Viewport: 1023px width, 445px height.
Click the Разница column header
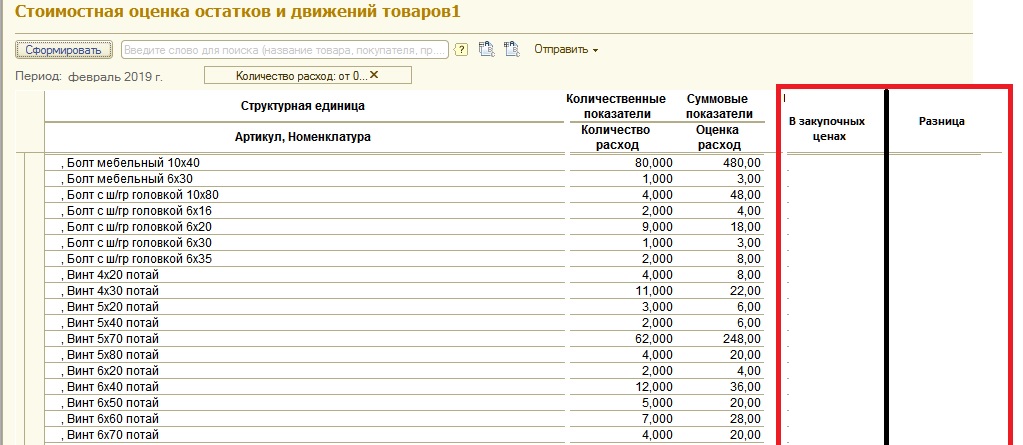click(x=941, y=122)
